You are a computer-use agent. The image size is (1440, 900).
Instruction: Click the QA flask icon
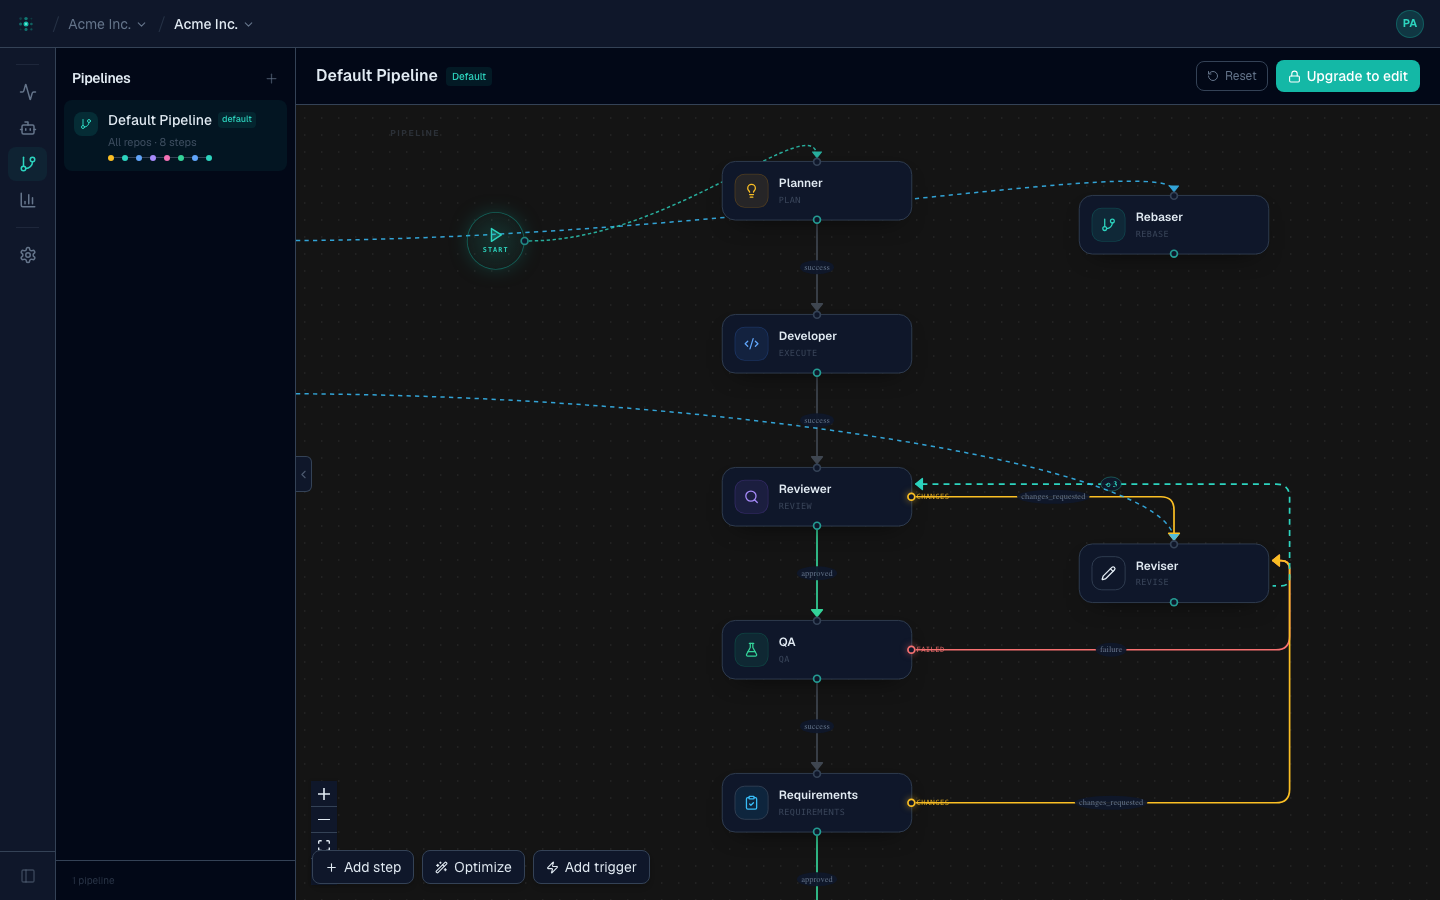(x=751, y=650)
